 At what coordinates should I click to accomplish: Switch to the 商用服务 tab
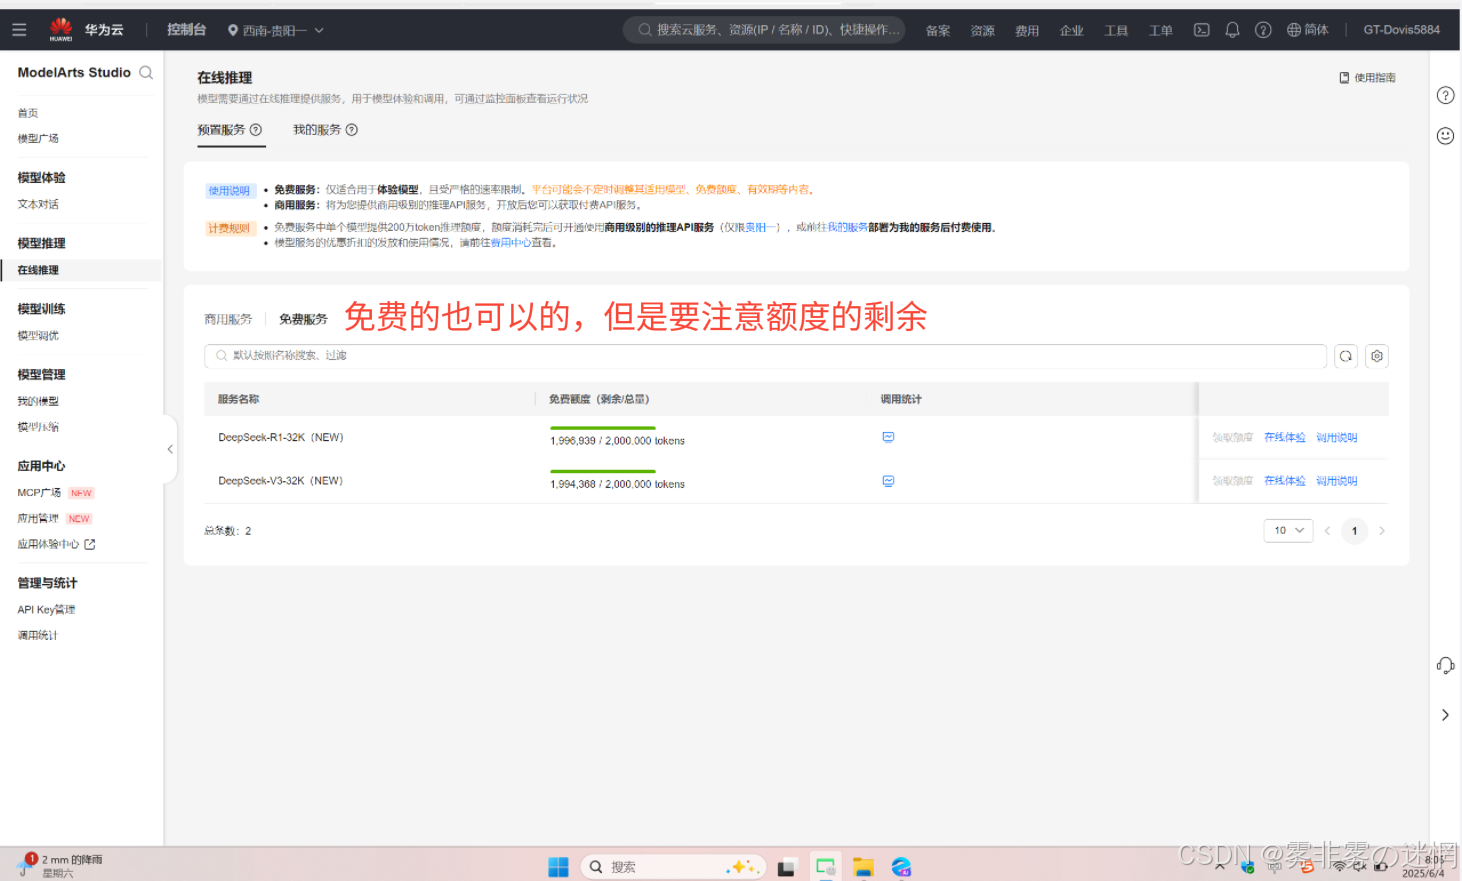pyautogui.click(x=228, y=319)
